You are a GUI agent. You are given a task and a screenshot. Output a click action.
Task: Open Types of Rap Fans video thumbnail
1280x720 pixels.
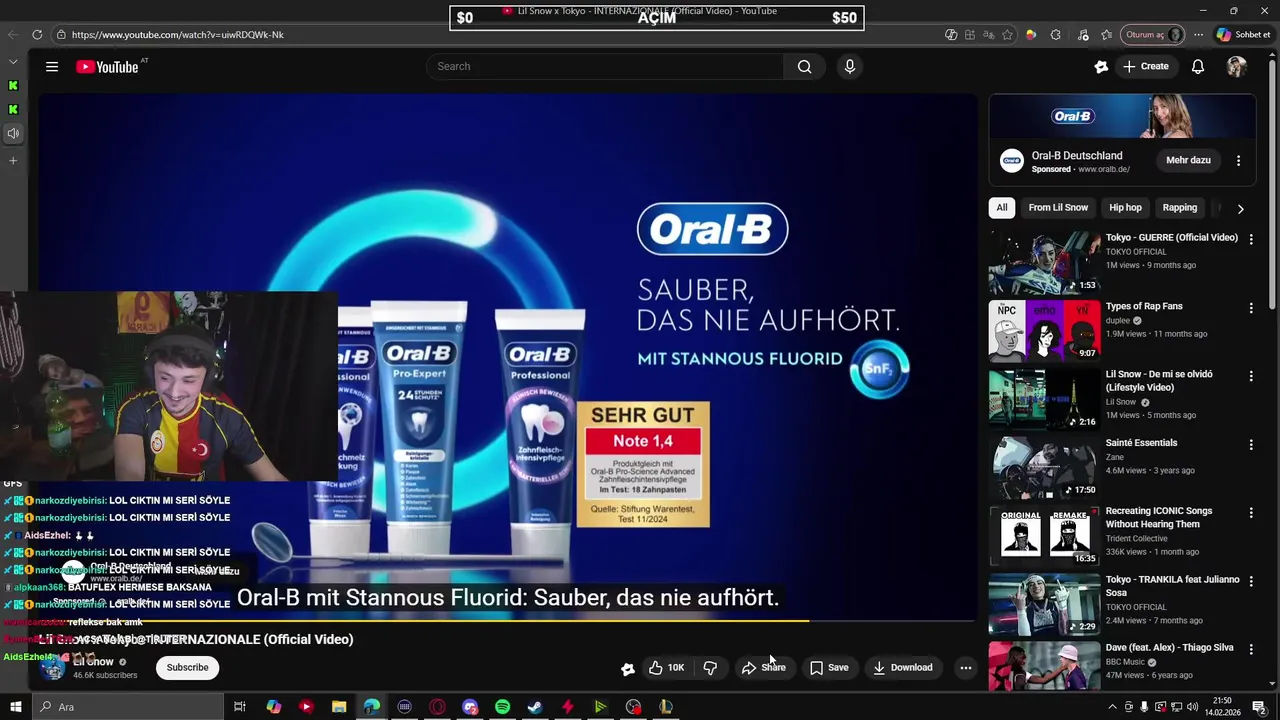pos(1044,331)
